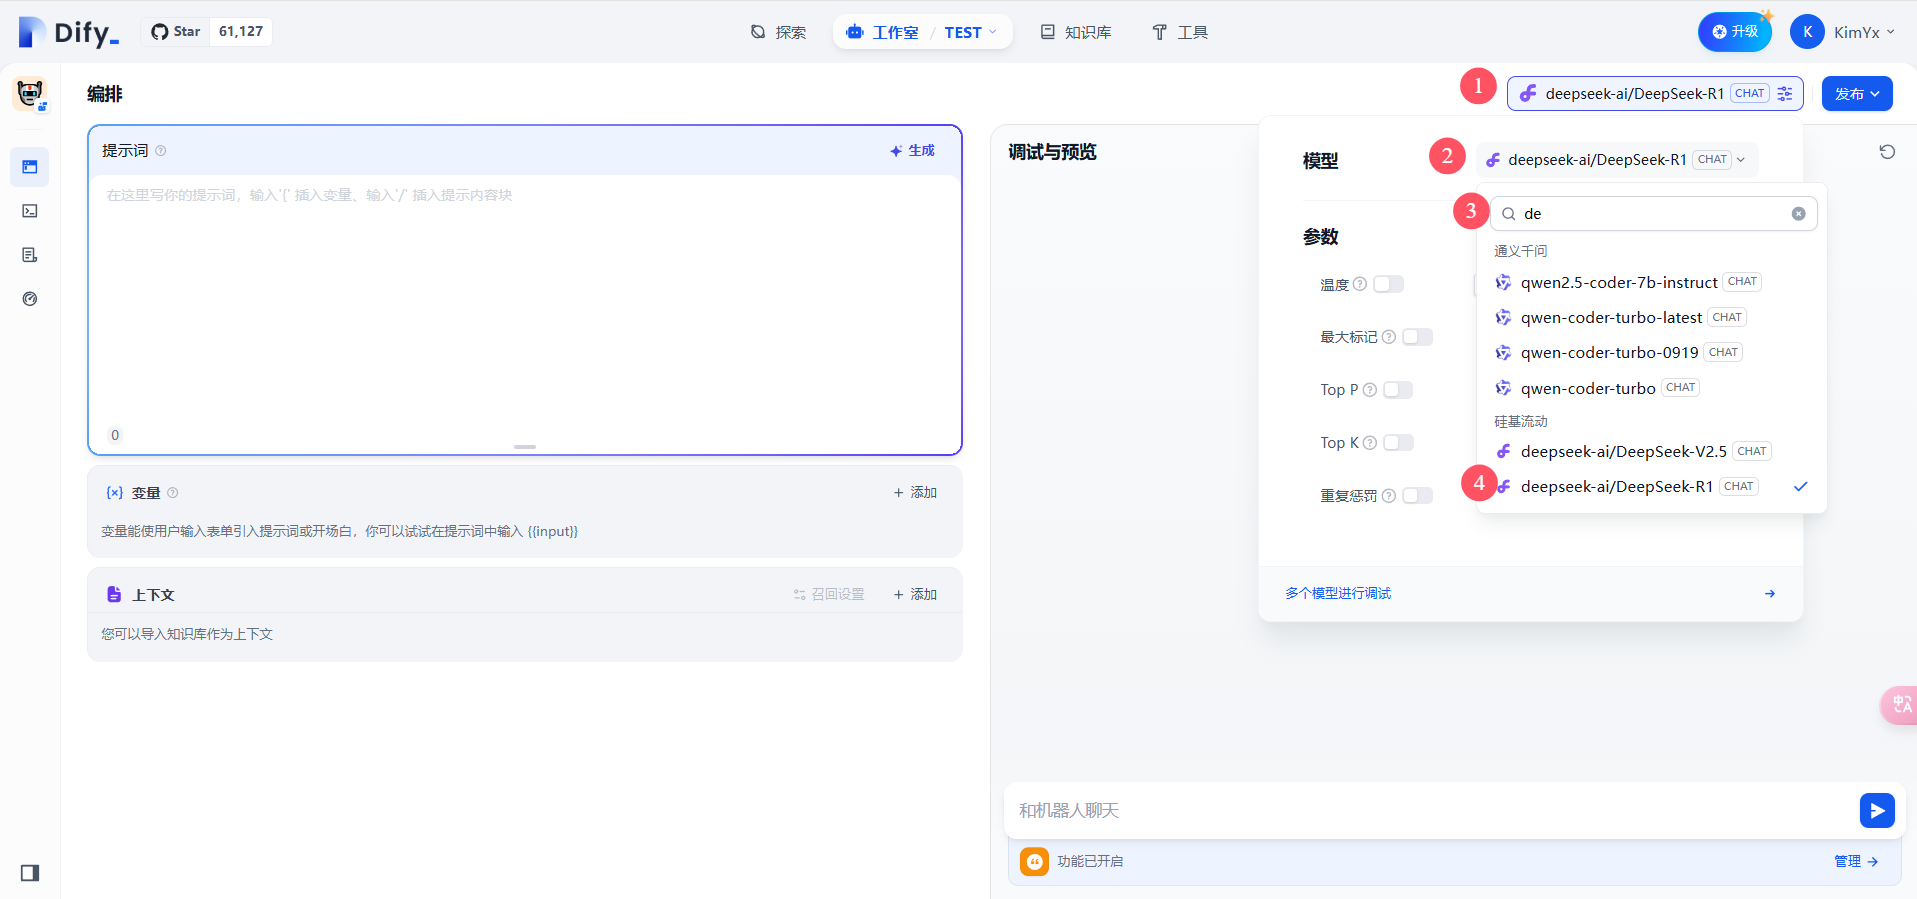The image size is (1917, 899).
Task: Enable the 重复惩罚 toggle
Action: [1417, 496]
